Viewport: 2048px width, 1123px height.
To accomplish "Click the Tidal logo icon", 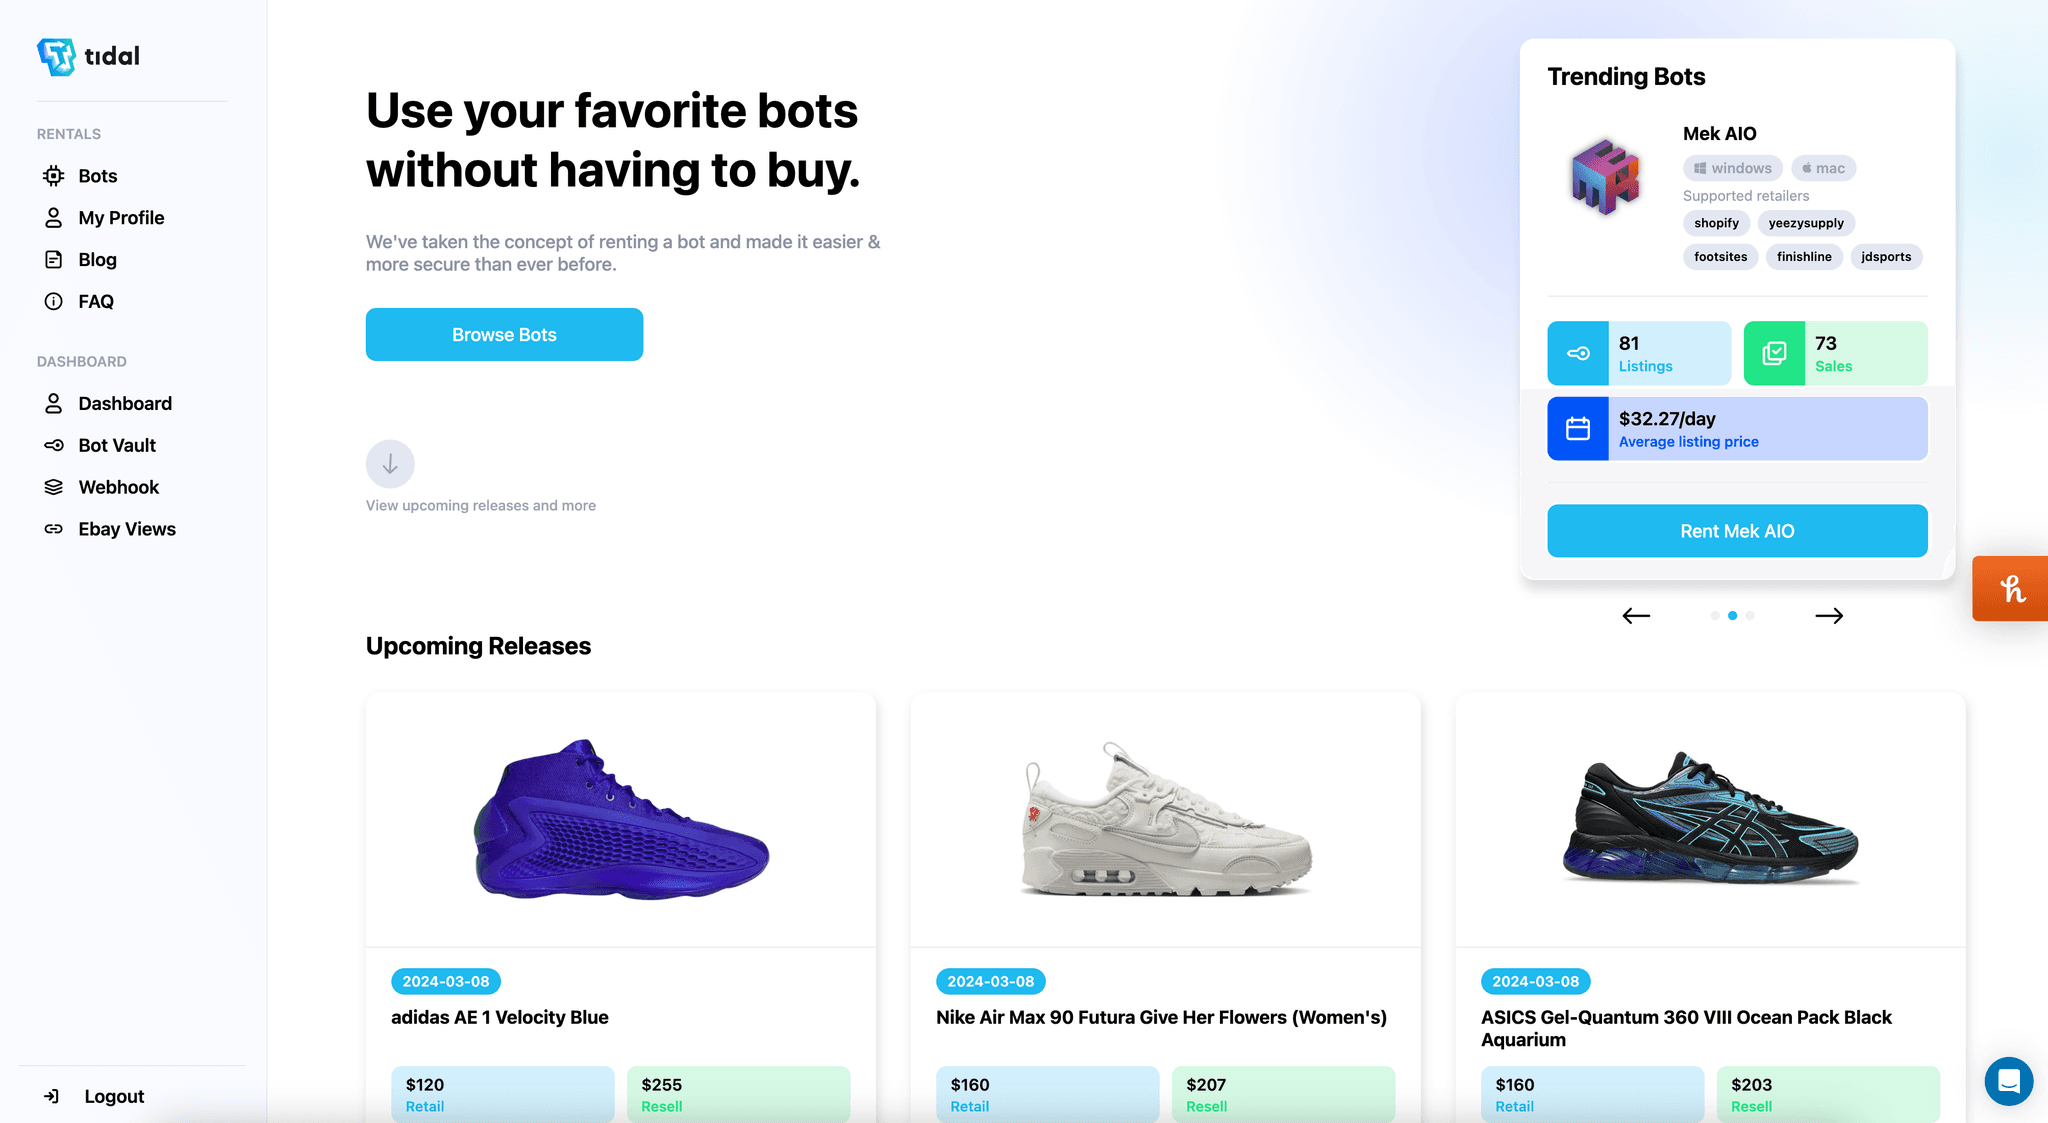I will [x=56, y=56].
